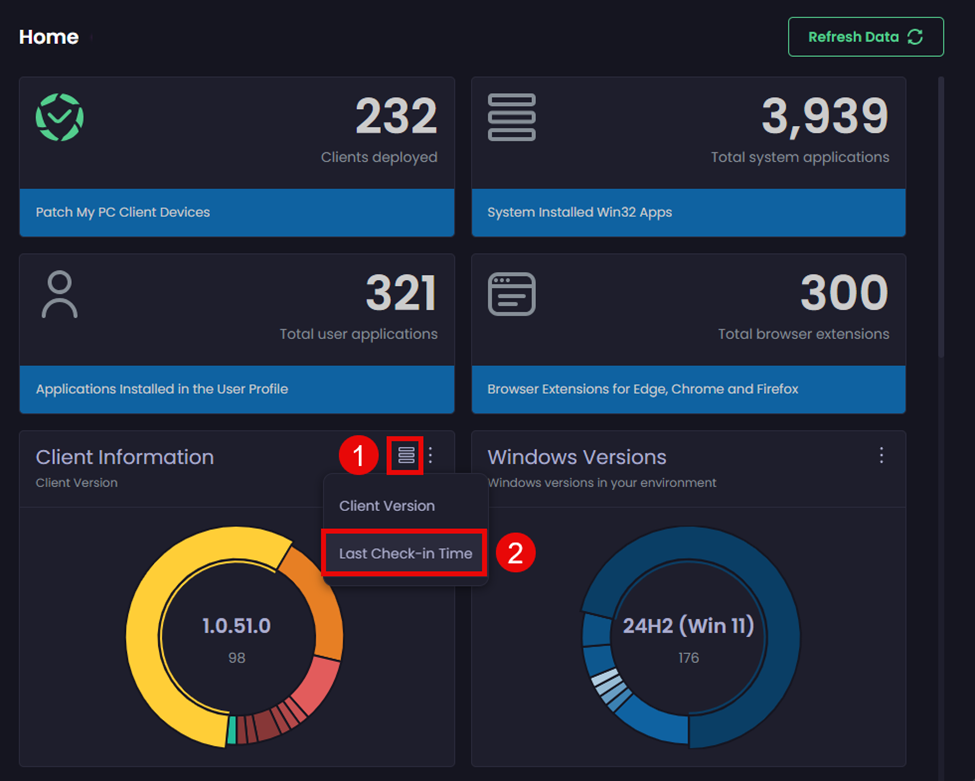Open the Client Information view selector icon

tap(406, 456)
